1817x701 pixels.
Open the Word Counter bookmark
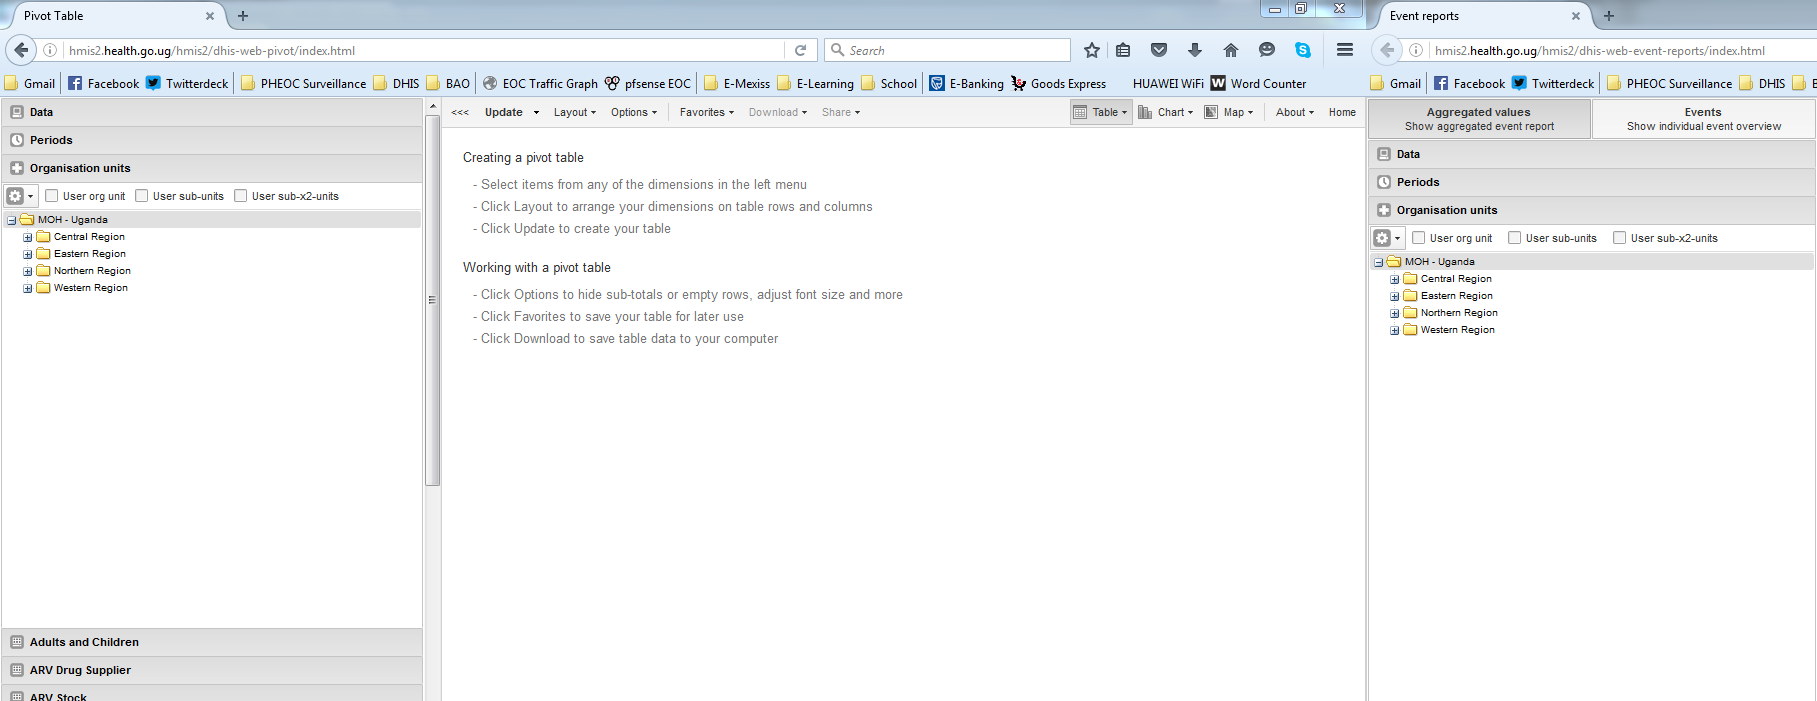coord(1258,83)
